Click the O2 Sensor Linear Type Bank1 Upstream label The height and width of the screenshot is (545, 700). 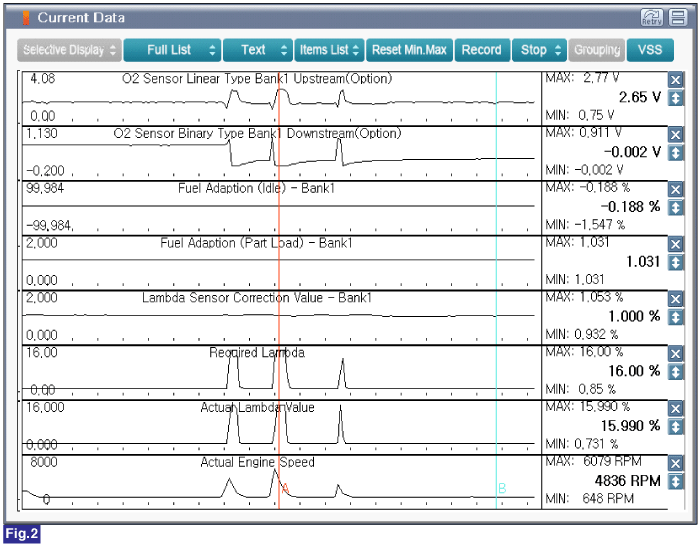tap(257, 79)
